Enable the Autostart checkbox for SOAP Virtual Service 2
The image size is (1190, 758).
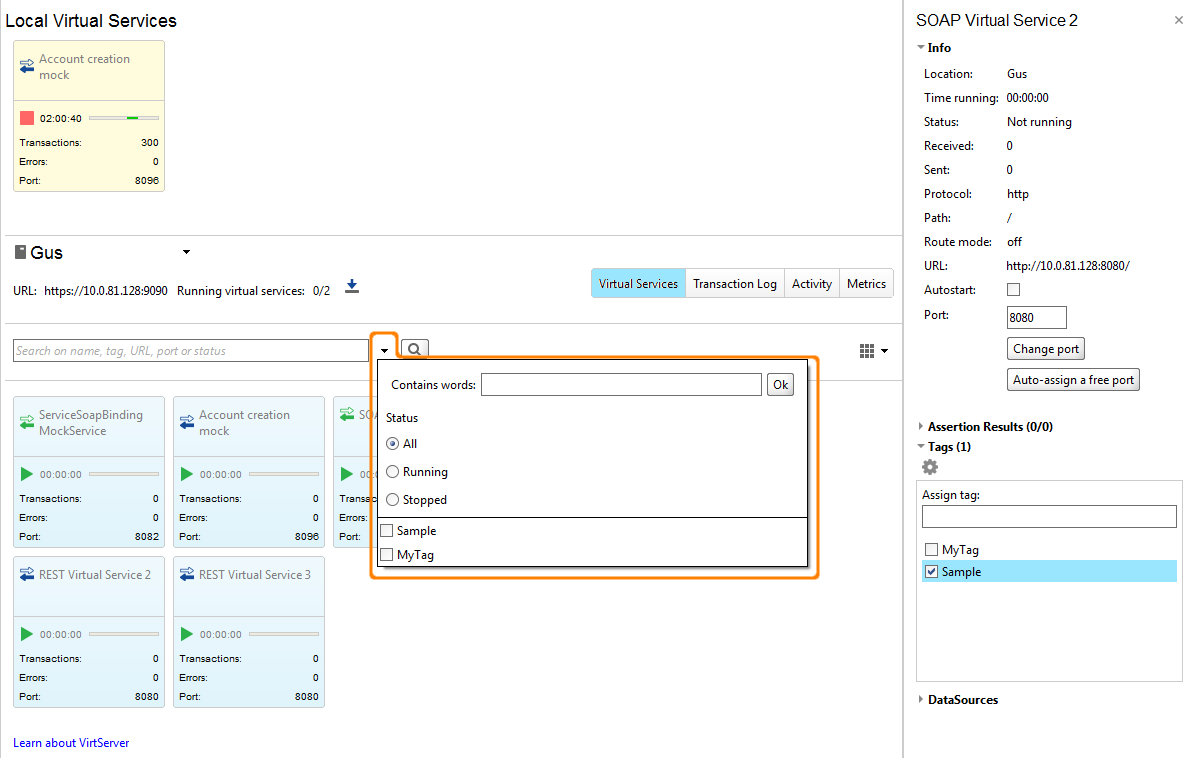point(1013,289)
